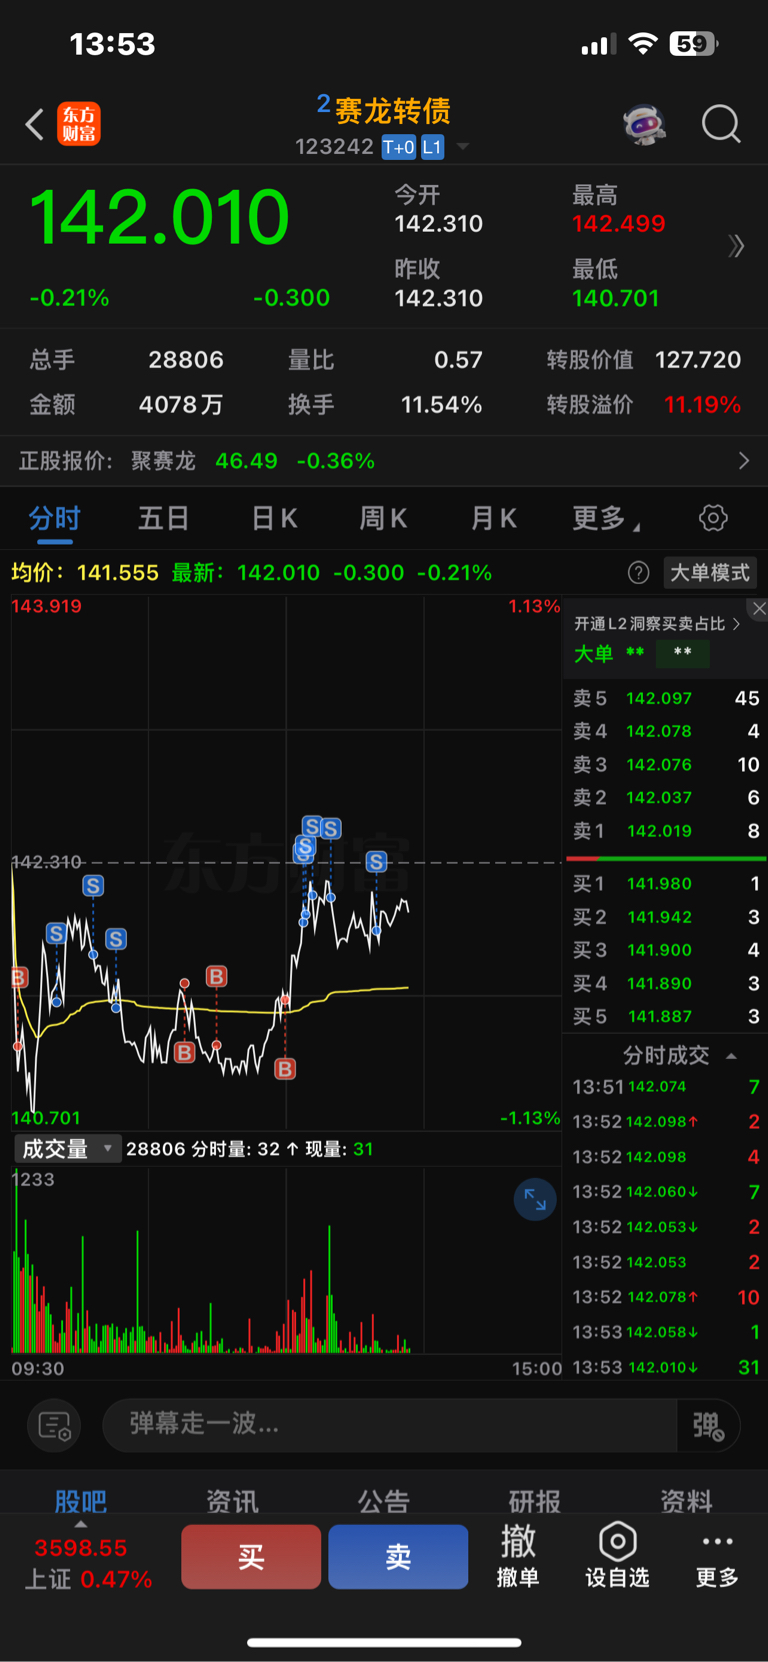Expand more quote data with double chevron
The width and height of the screenshot is (768, 1662).
pyautogui.click(x=736, y=246)
